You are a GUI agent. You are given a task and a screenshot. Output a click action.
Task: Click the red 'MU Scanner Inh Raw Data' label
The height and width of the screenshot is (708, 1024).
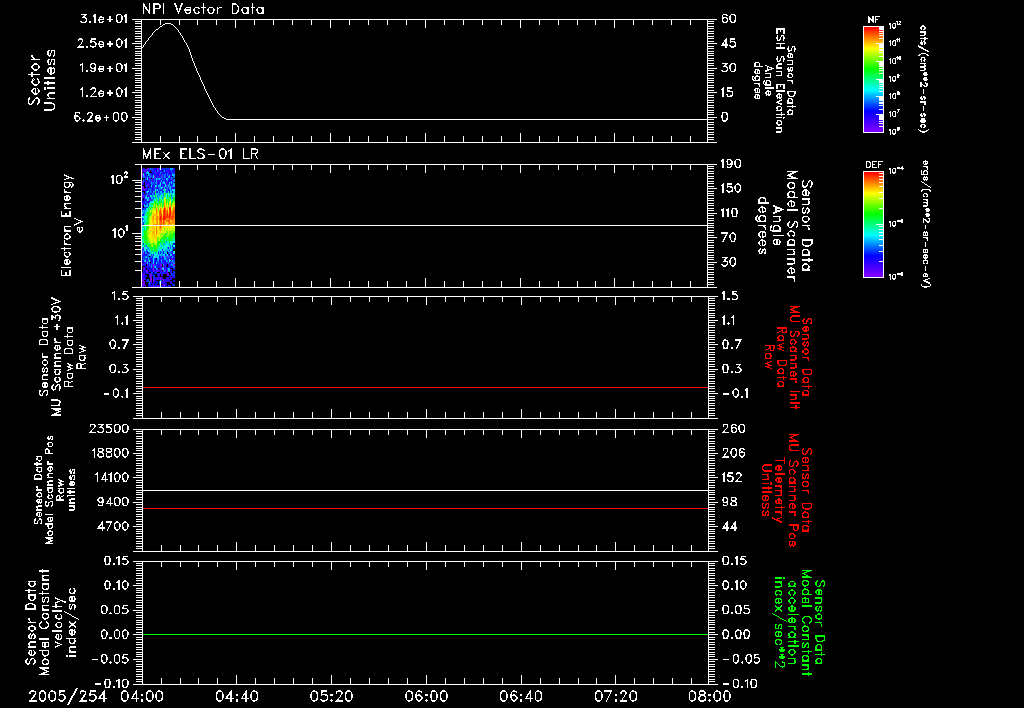click(787, 358)
